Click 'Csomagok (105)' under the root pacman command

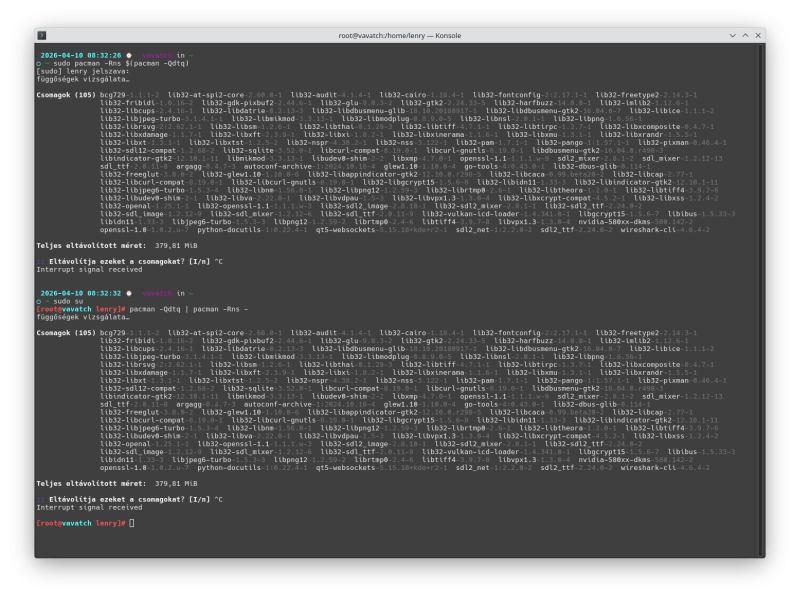pyautogui.click(x=66, y=333)
